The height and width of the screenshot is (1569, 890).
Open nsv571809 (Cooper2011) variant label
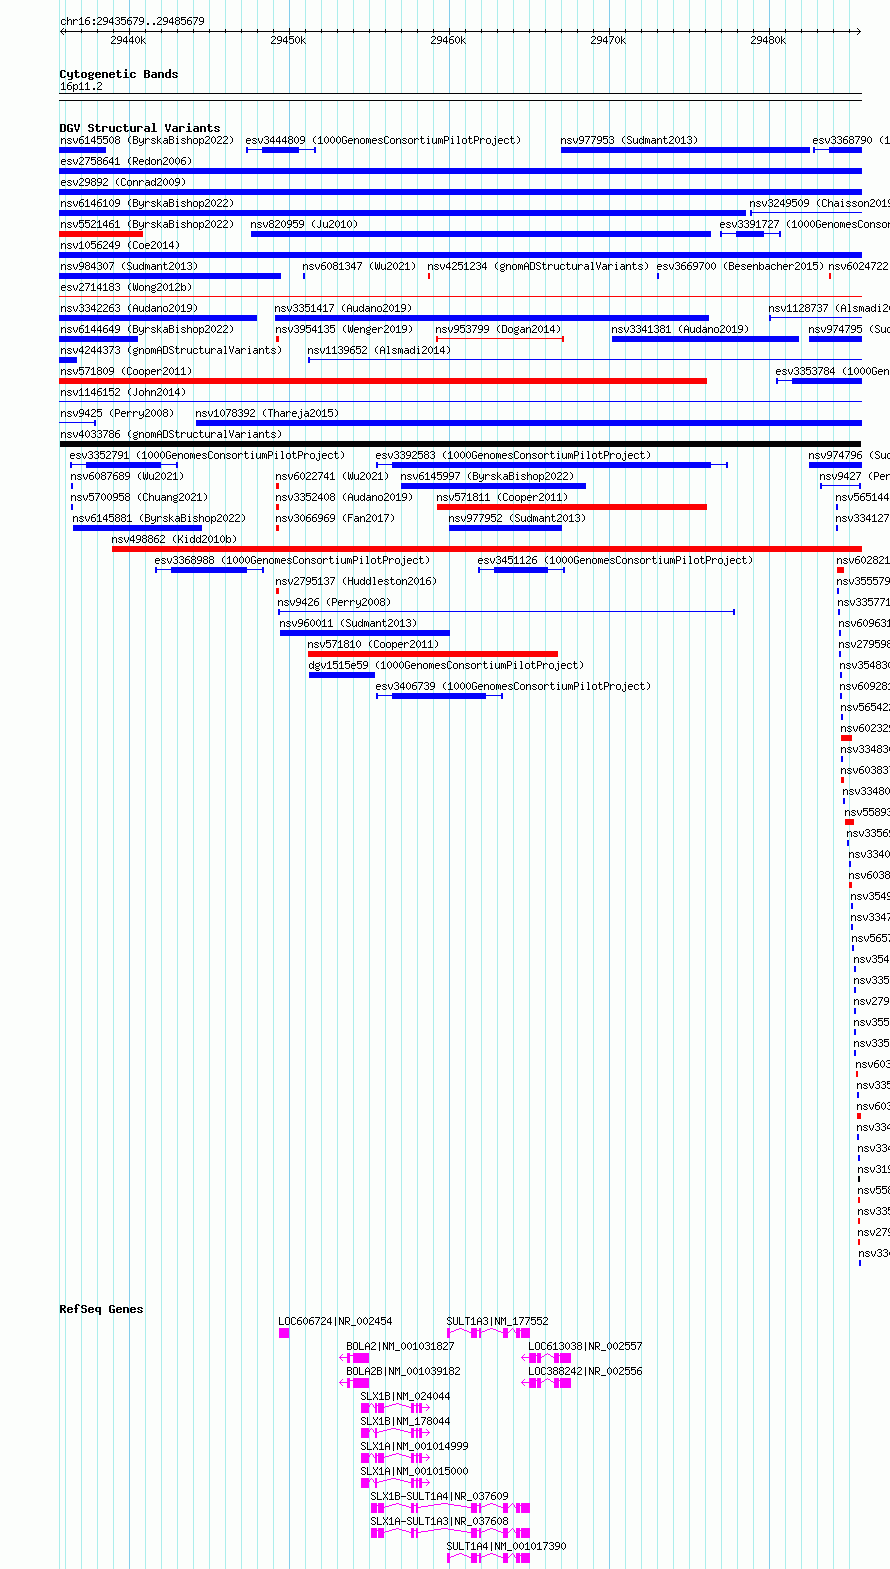(125, 371)
